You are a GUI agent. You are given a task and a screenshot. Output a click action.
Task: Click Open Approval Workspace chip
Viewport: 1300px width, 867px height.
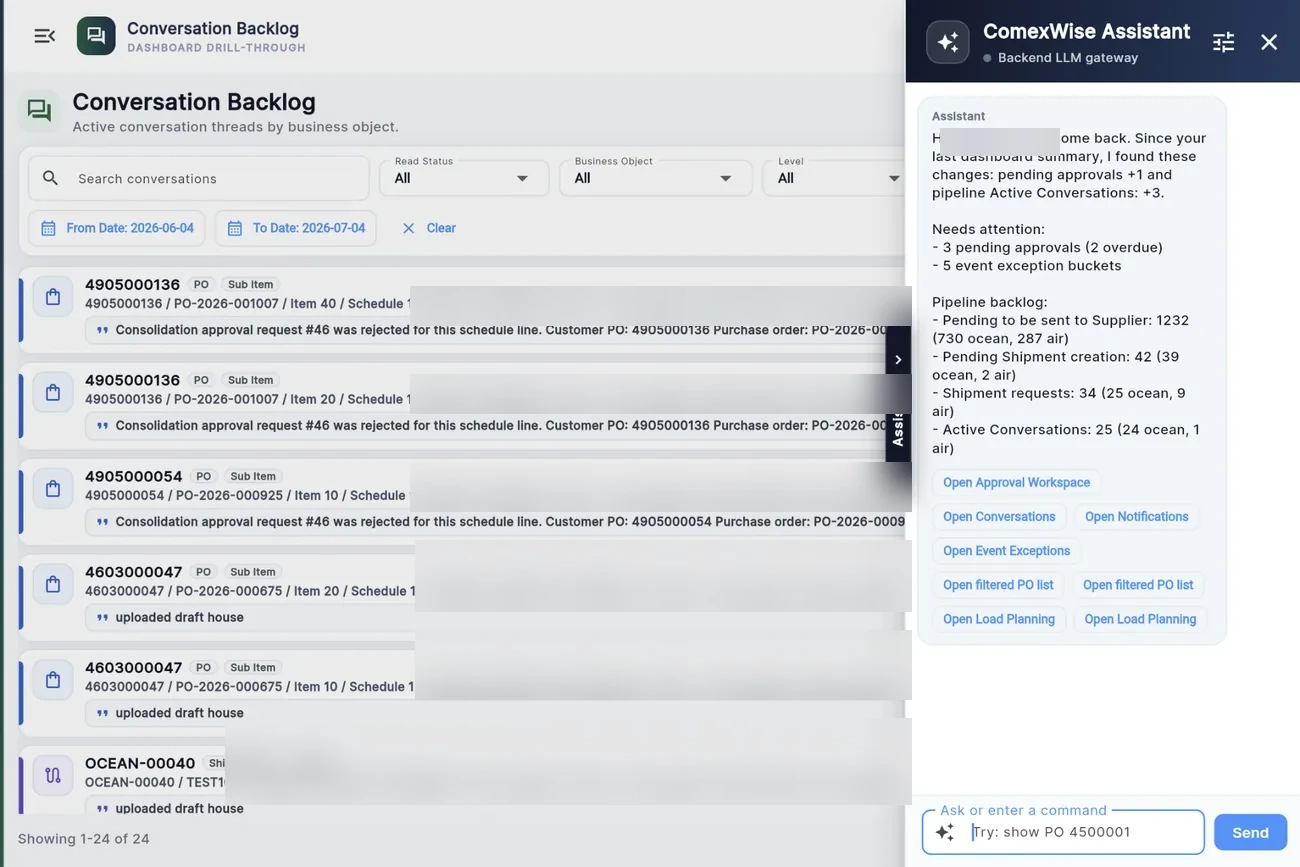1016,482
